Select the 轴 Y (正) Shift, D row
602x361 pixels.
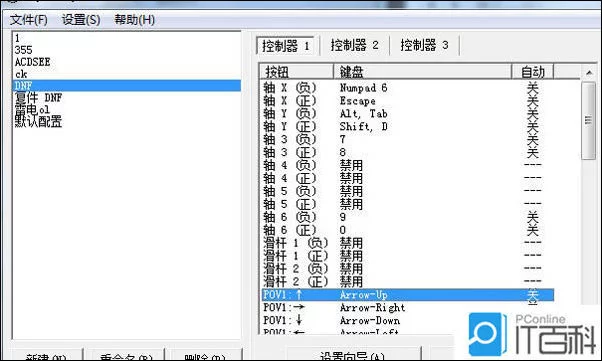coord(408,127)
